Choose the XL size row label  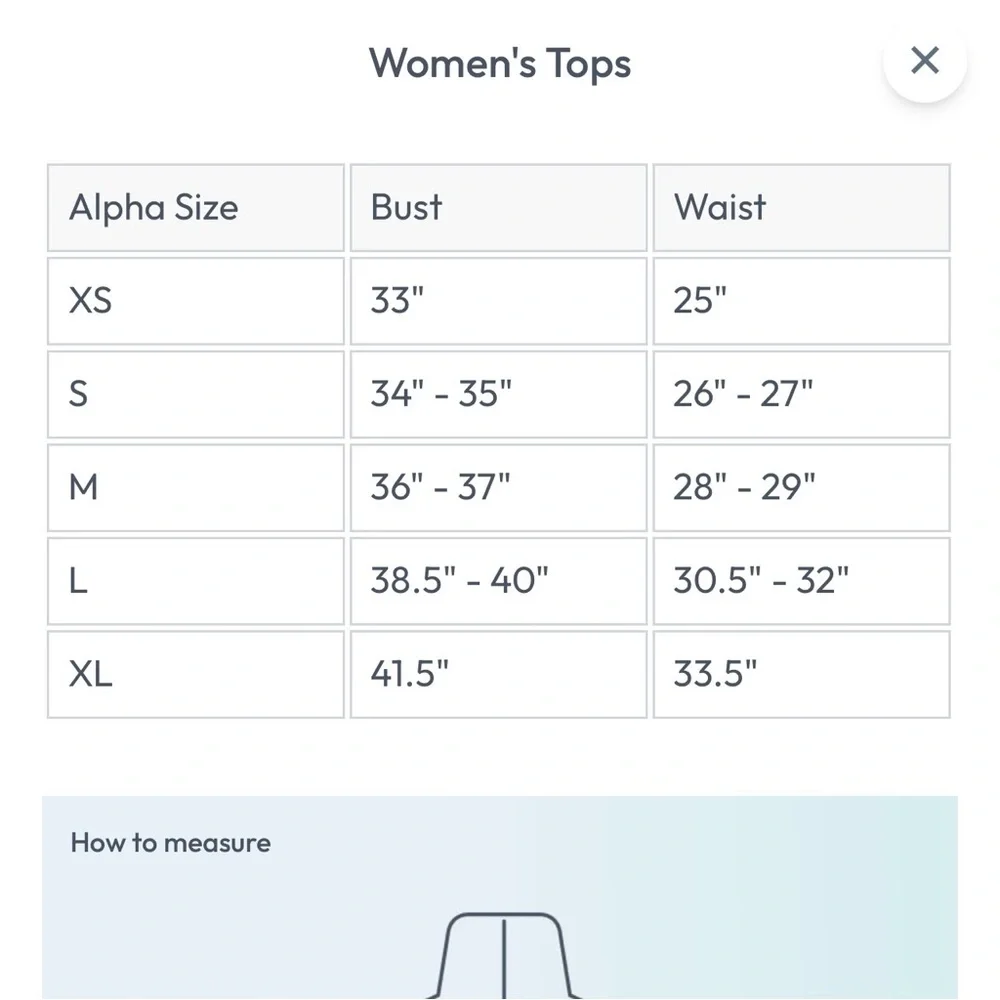(x=90, y=674)
